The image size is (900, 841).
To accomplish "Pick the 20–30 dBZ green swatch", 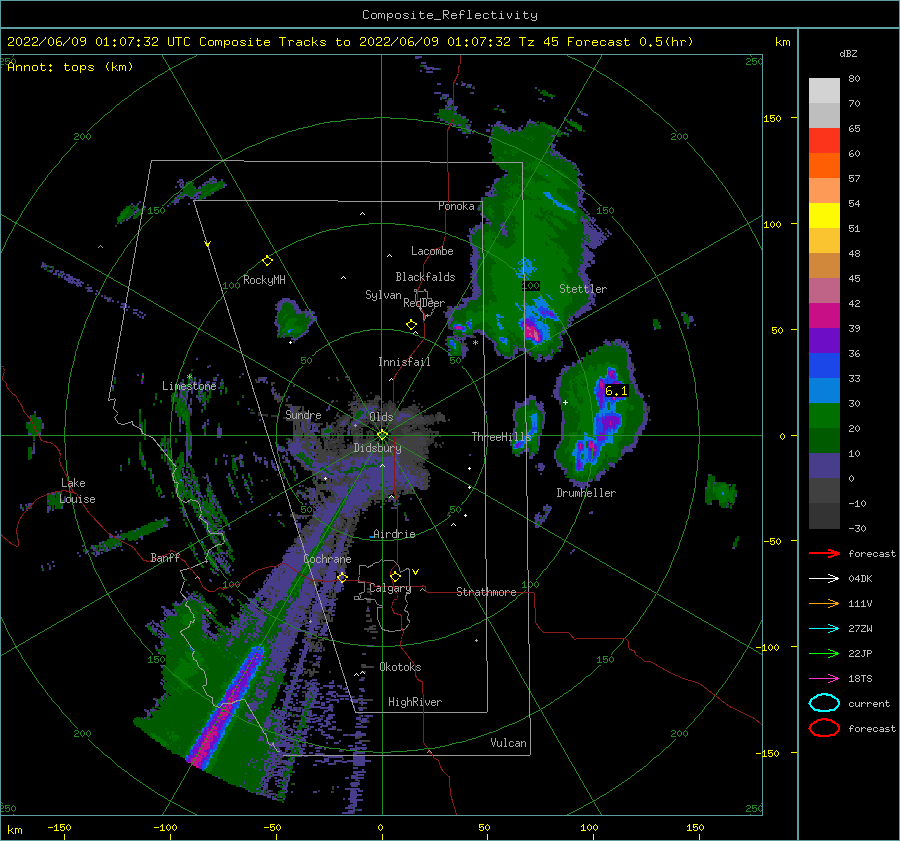I will point(824,415).
